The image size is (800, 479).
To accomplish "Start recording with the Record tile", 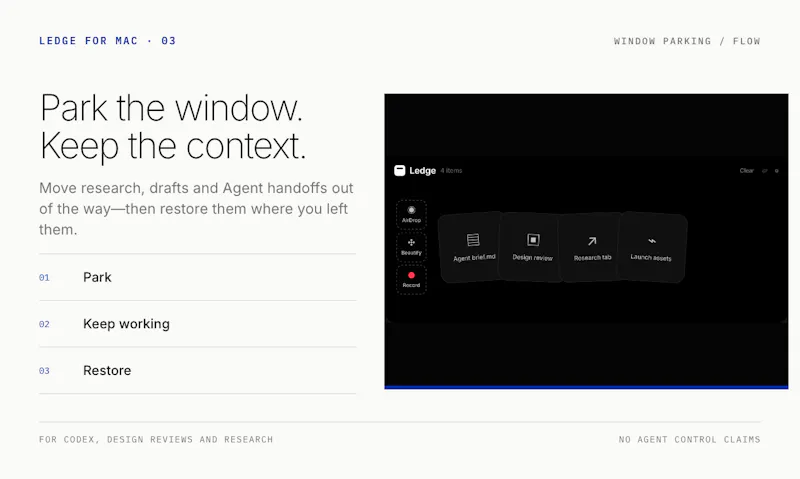I will (x=411, y=280).
